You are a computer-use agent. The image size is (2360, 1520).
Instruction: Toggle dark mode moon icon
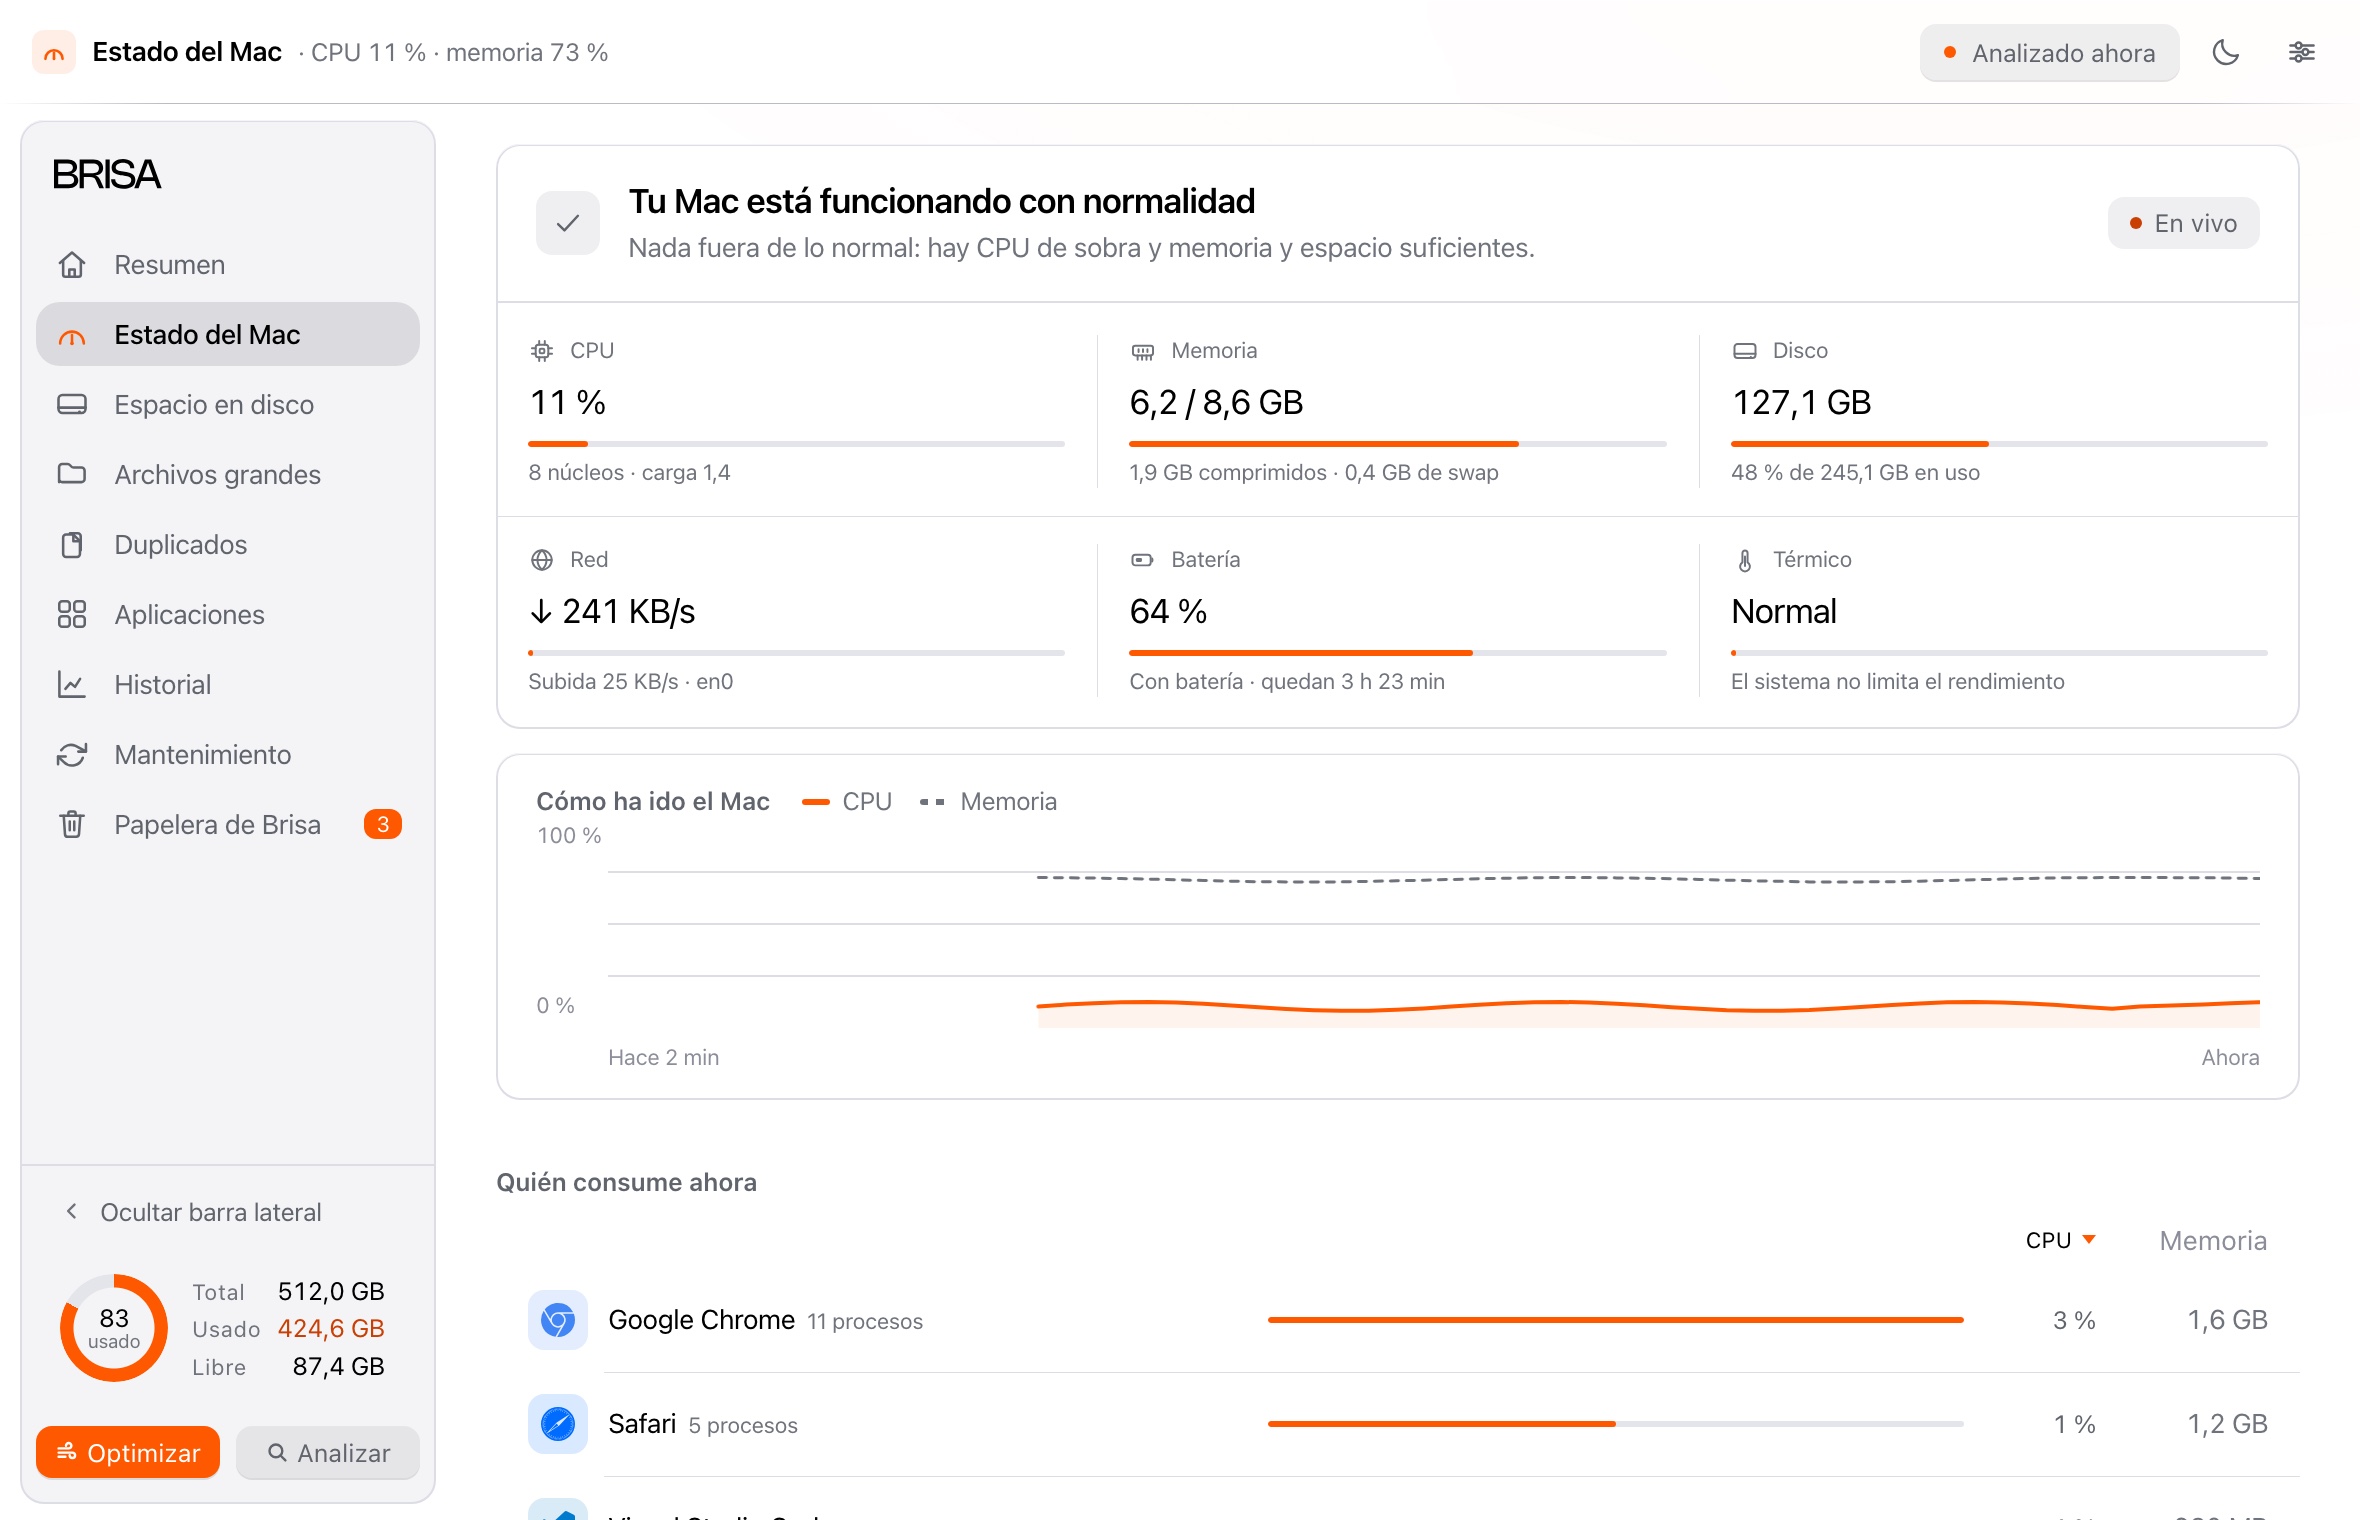[x=2226, y=52]
